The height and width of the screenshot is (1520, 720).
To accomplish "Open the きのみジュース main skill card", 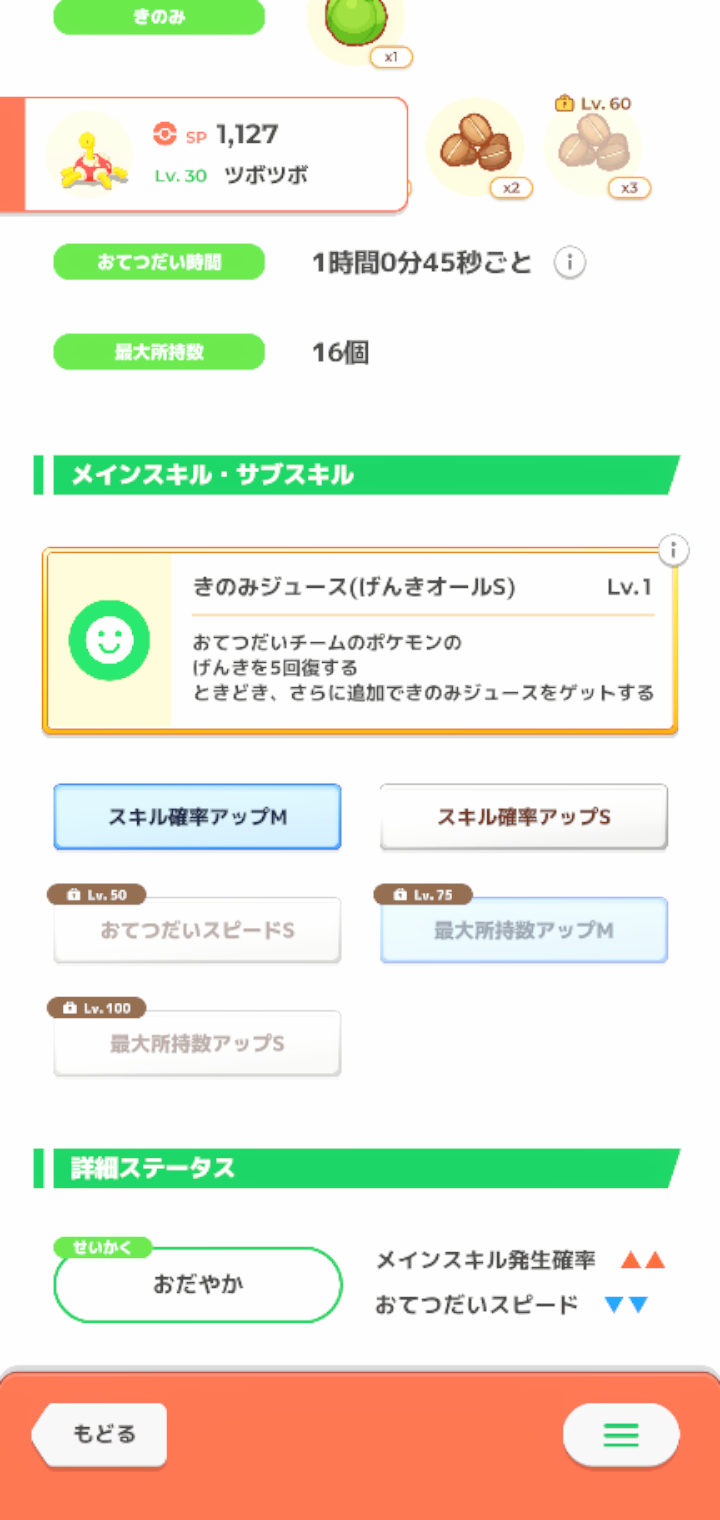I will coord(422,642).
